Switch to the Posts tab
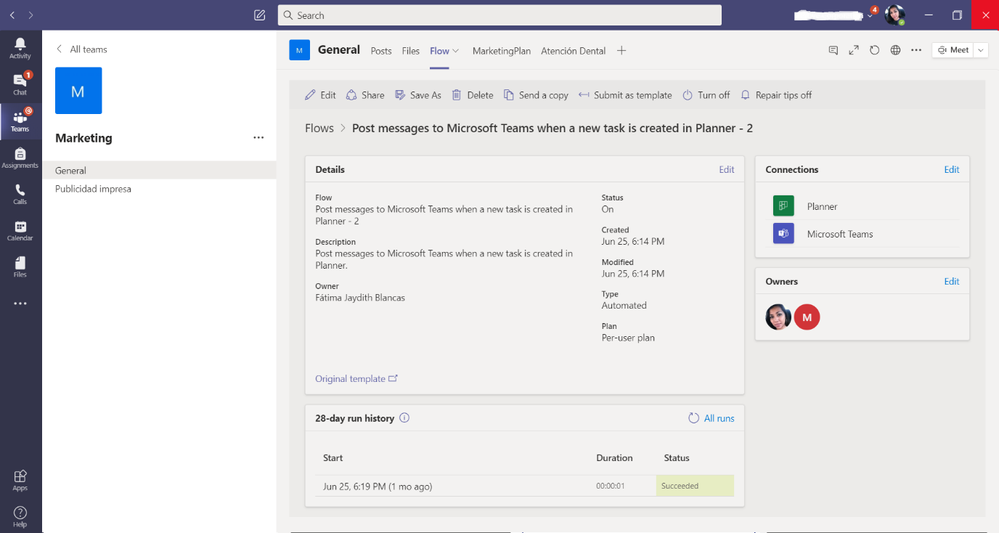Screen dimensions: 999x533 [381, 51]
